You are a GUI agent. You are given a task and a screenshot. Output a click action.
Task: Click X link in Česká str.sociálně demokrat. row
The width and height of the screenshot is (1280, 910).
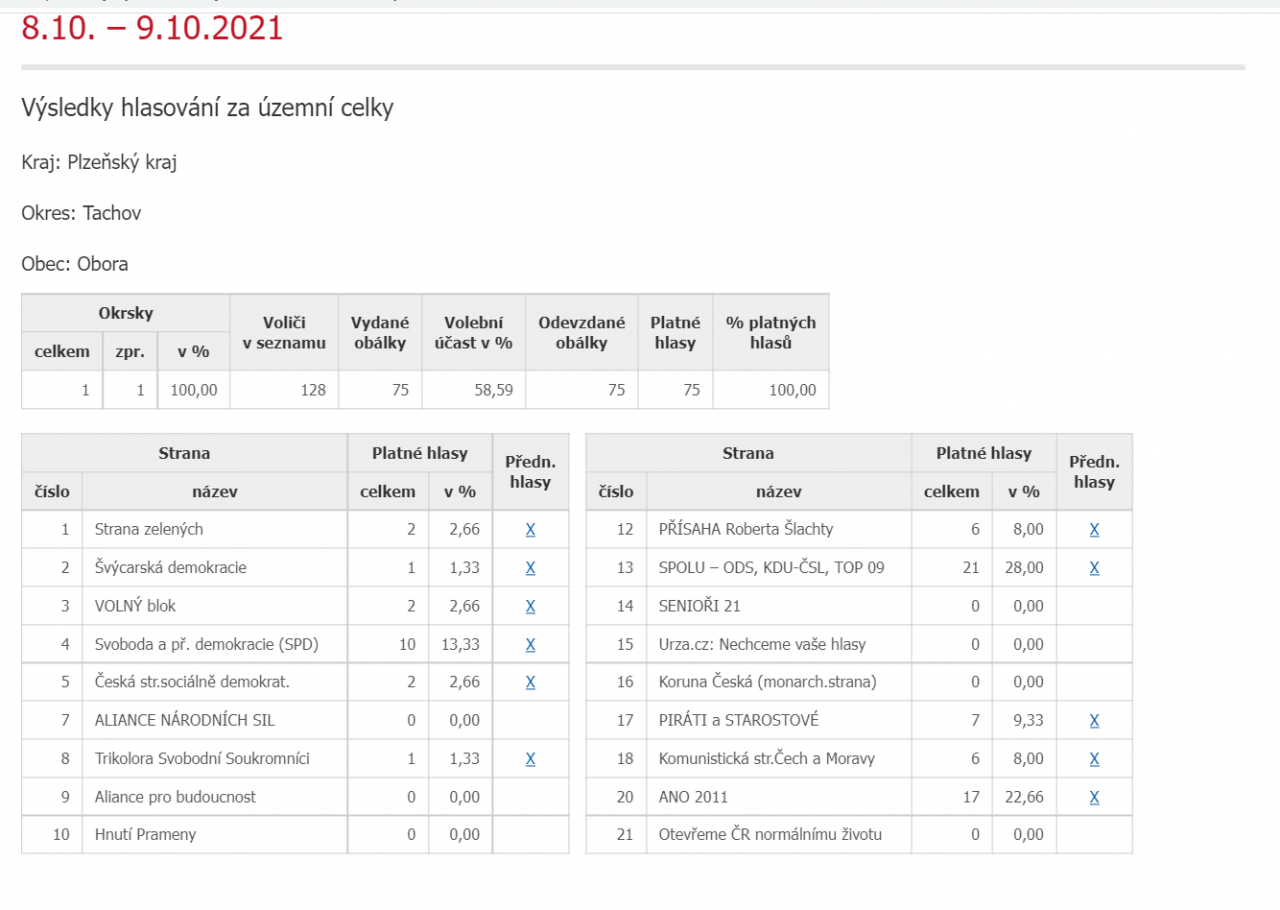[530, 682]
